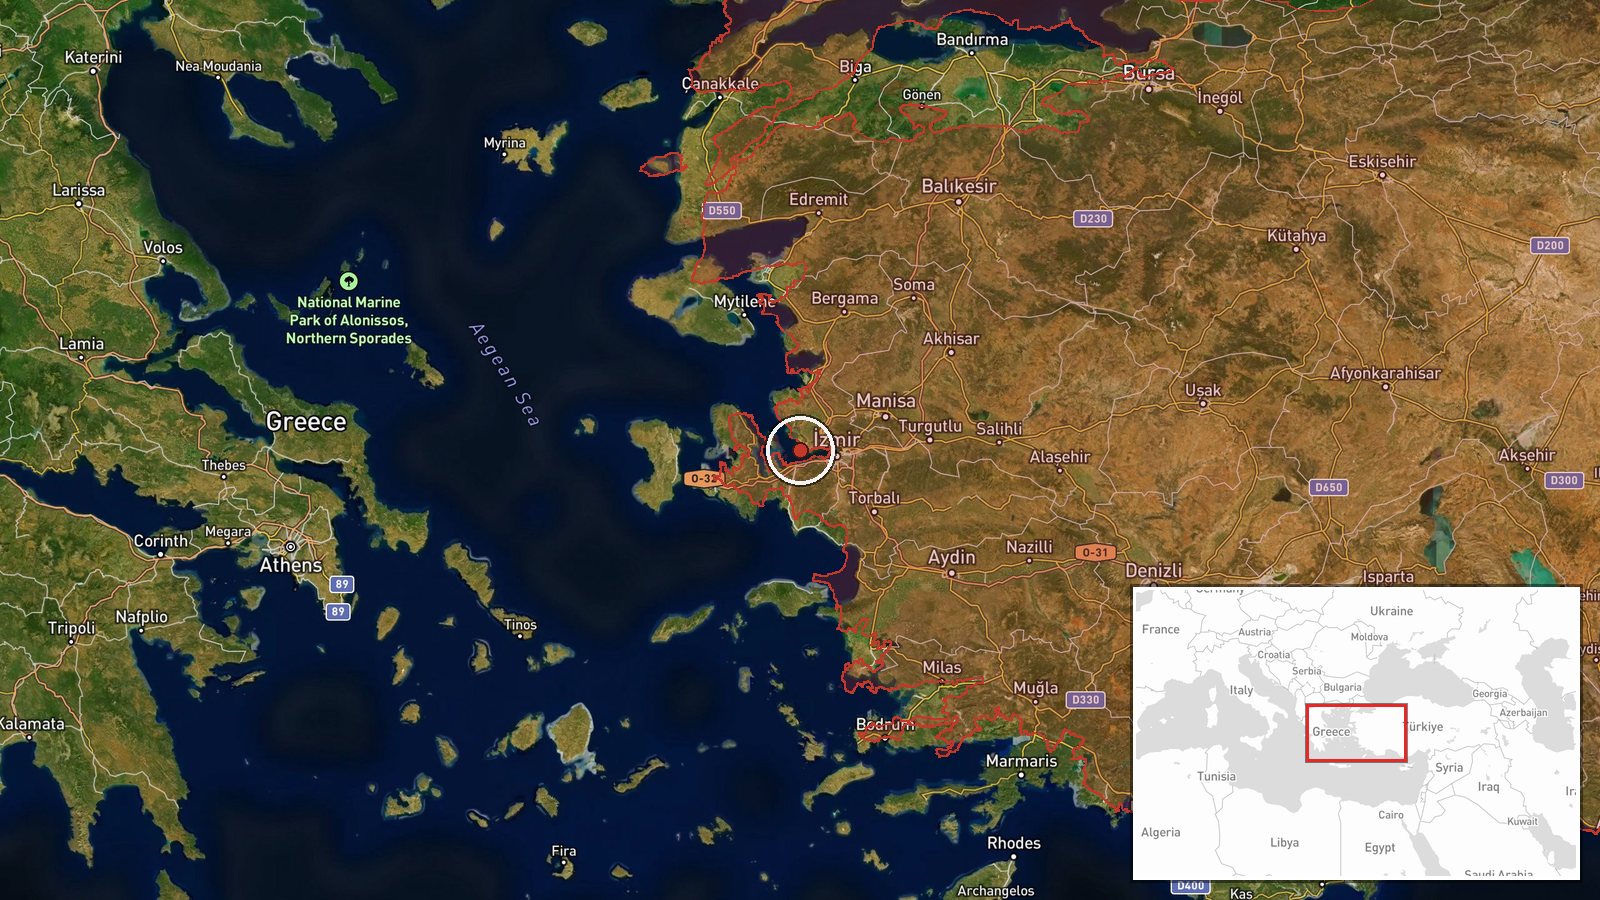Screen dimensions: 1600x900
Task: Click the O-31 highway shield
Action: click(x=1096, y=553)
